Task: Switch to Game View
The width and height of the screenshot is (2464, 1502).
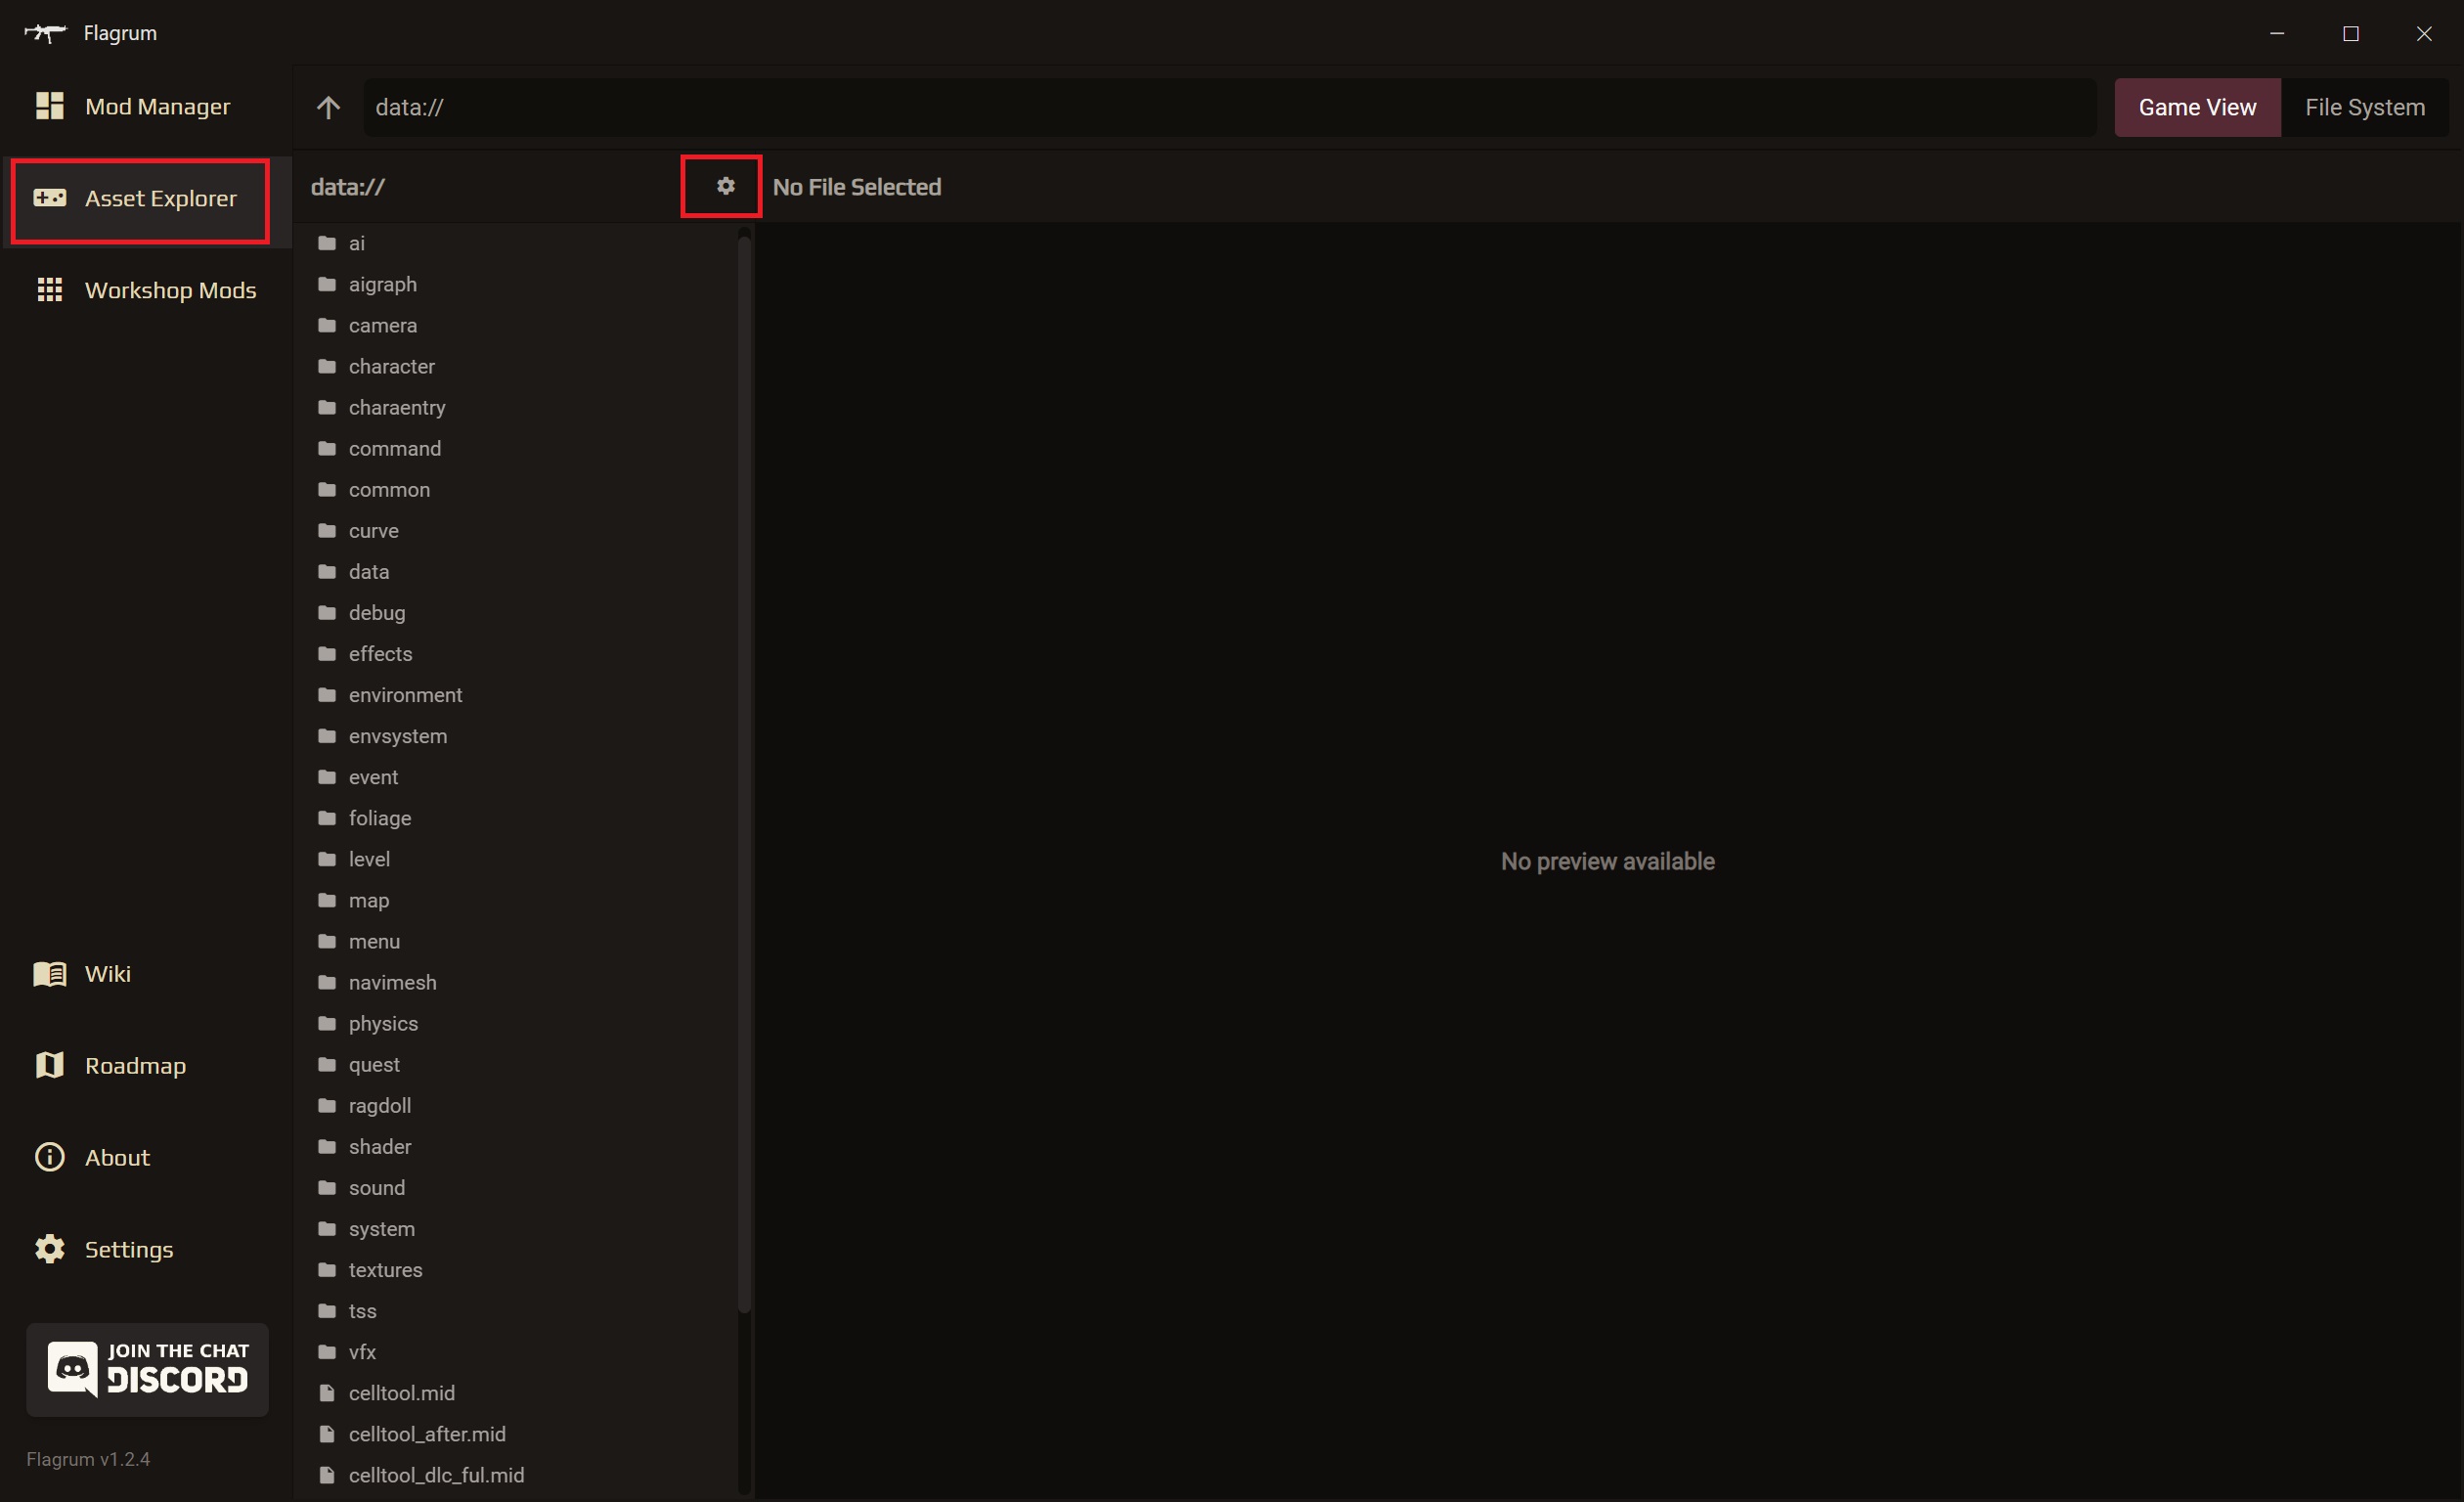Action: coord(2197,107)
